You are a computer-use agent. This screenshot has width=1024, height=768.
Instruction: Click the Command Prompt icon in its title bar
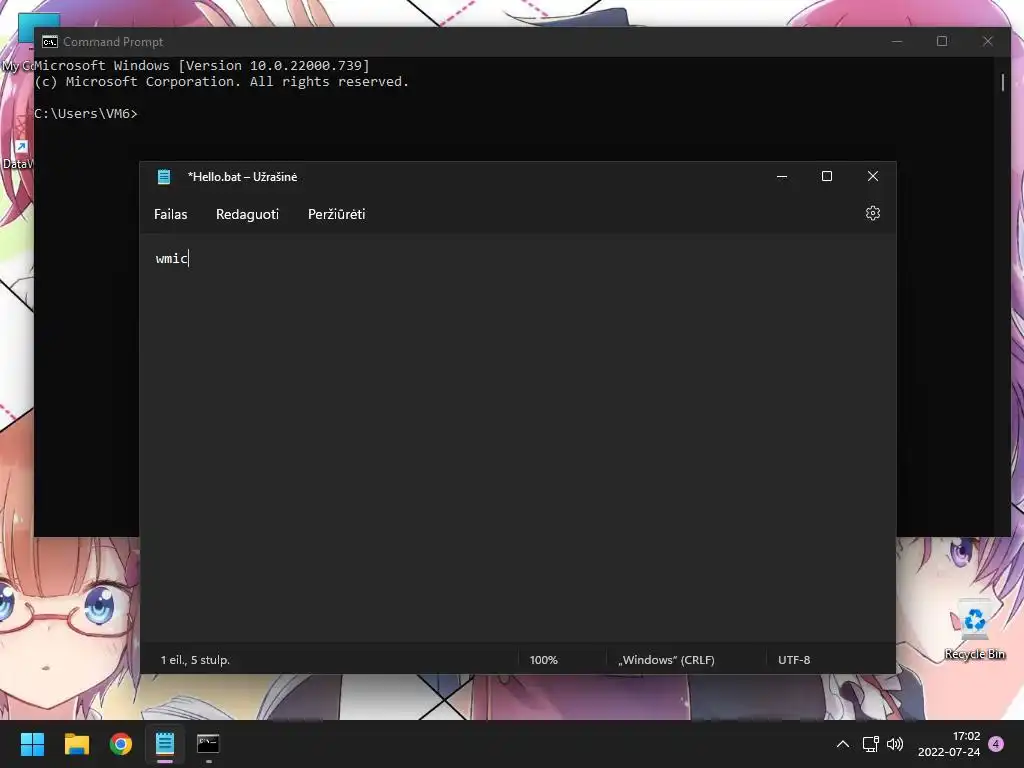[50, 42]
